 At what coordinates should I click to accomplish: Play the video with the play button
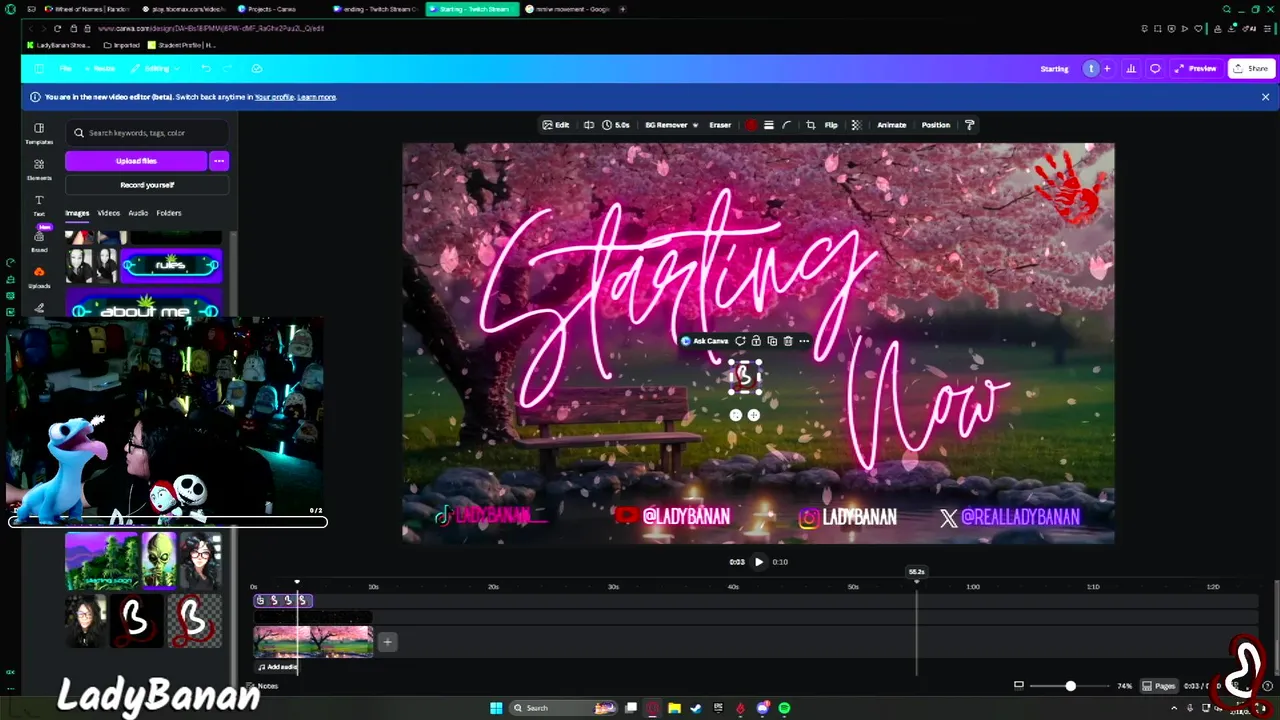pyautogui.click(x=759, y=562)
